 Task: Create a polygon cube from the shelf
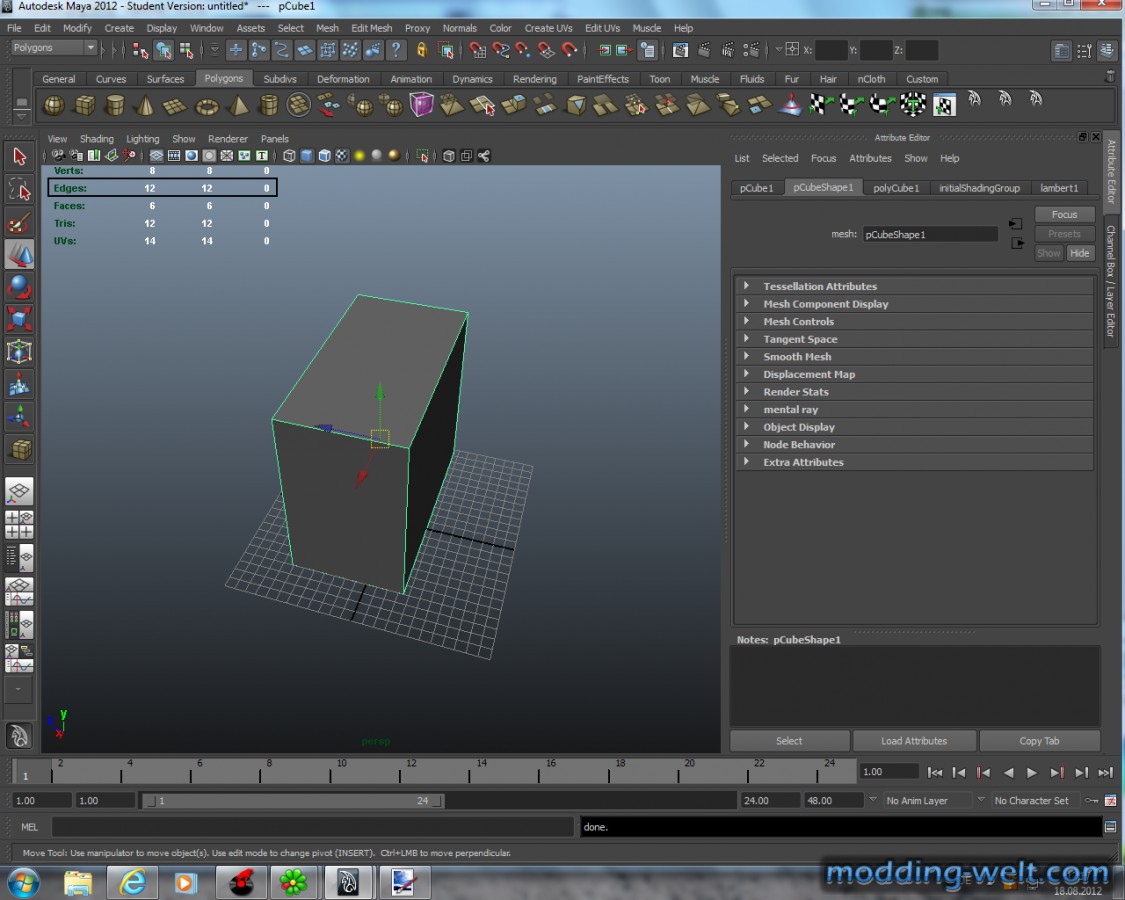(x=85, y=106)
